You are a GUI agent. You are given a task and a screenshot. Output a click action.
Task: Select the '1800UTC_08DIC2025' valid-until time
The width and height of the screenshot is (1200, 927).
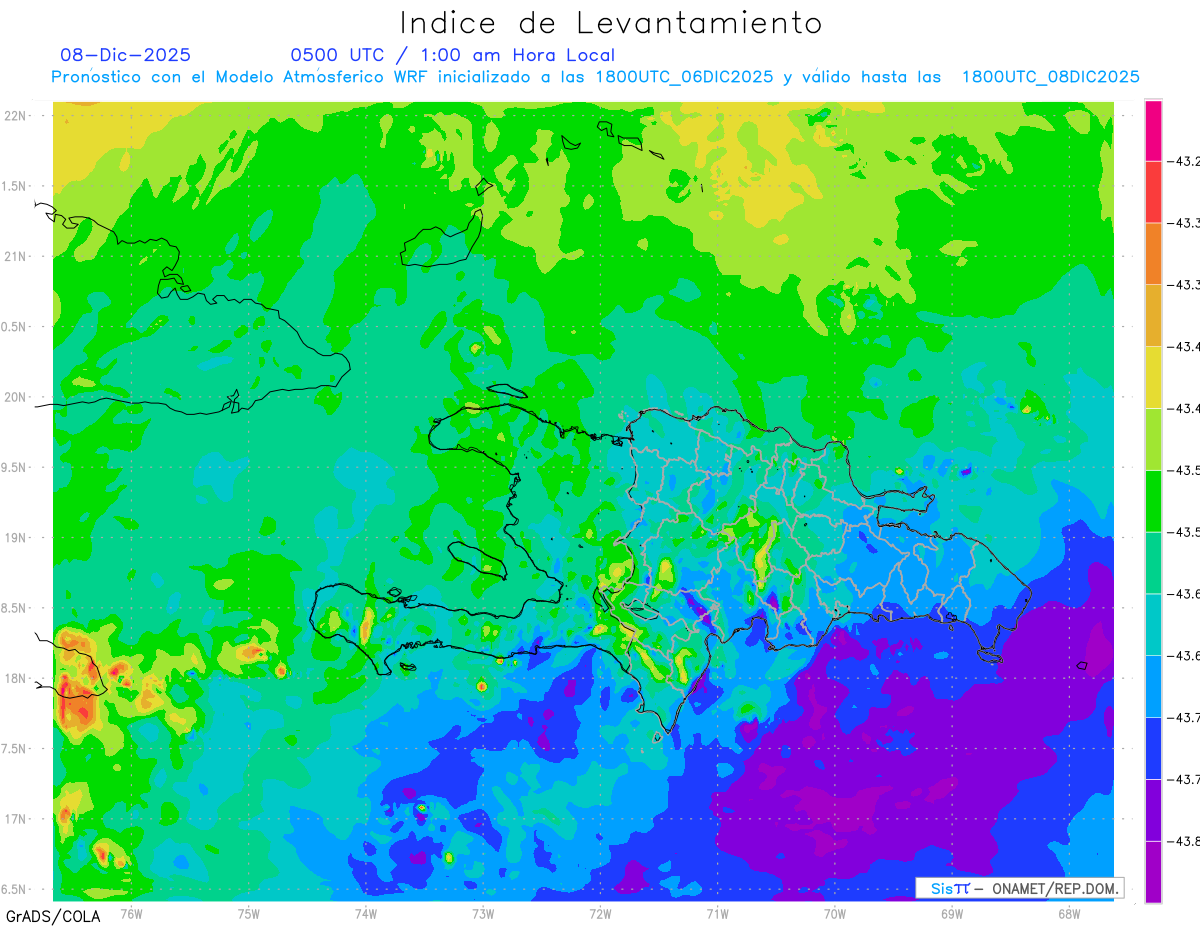[x=1051, y=77]
